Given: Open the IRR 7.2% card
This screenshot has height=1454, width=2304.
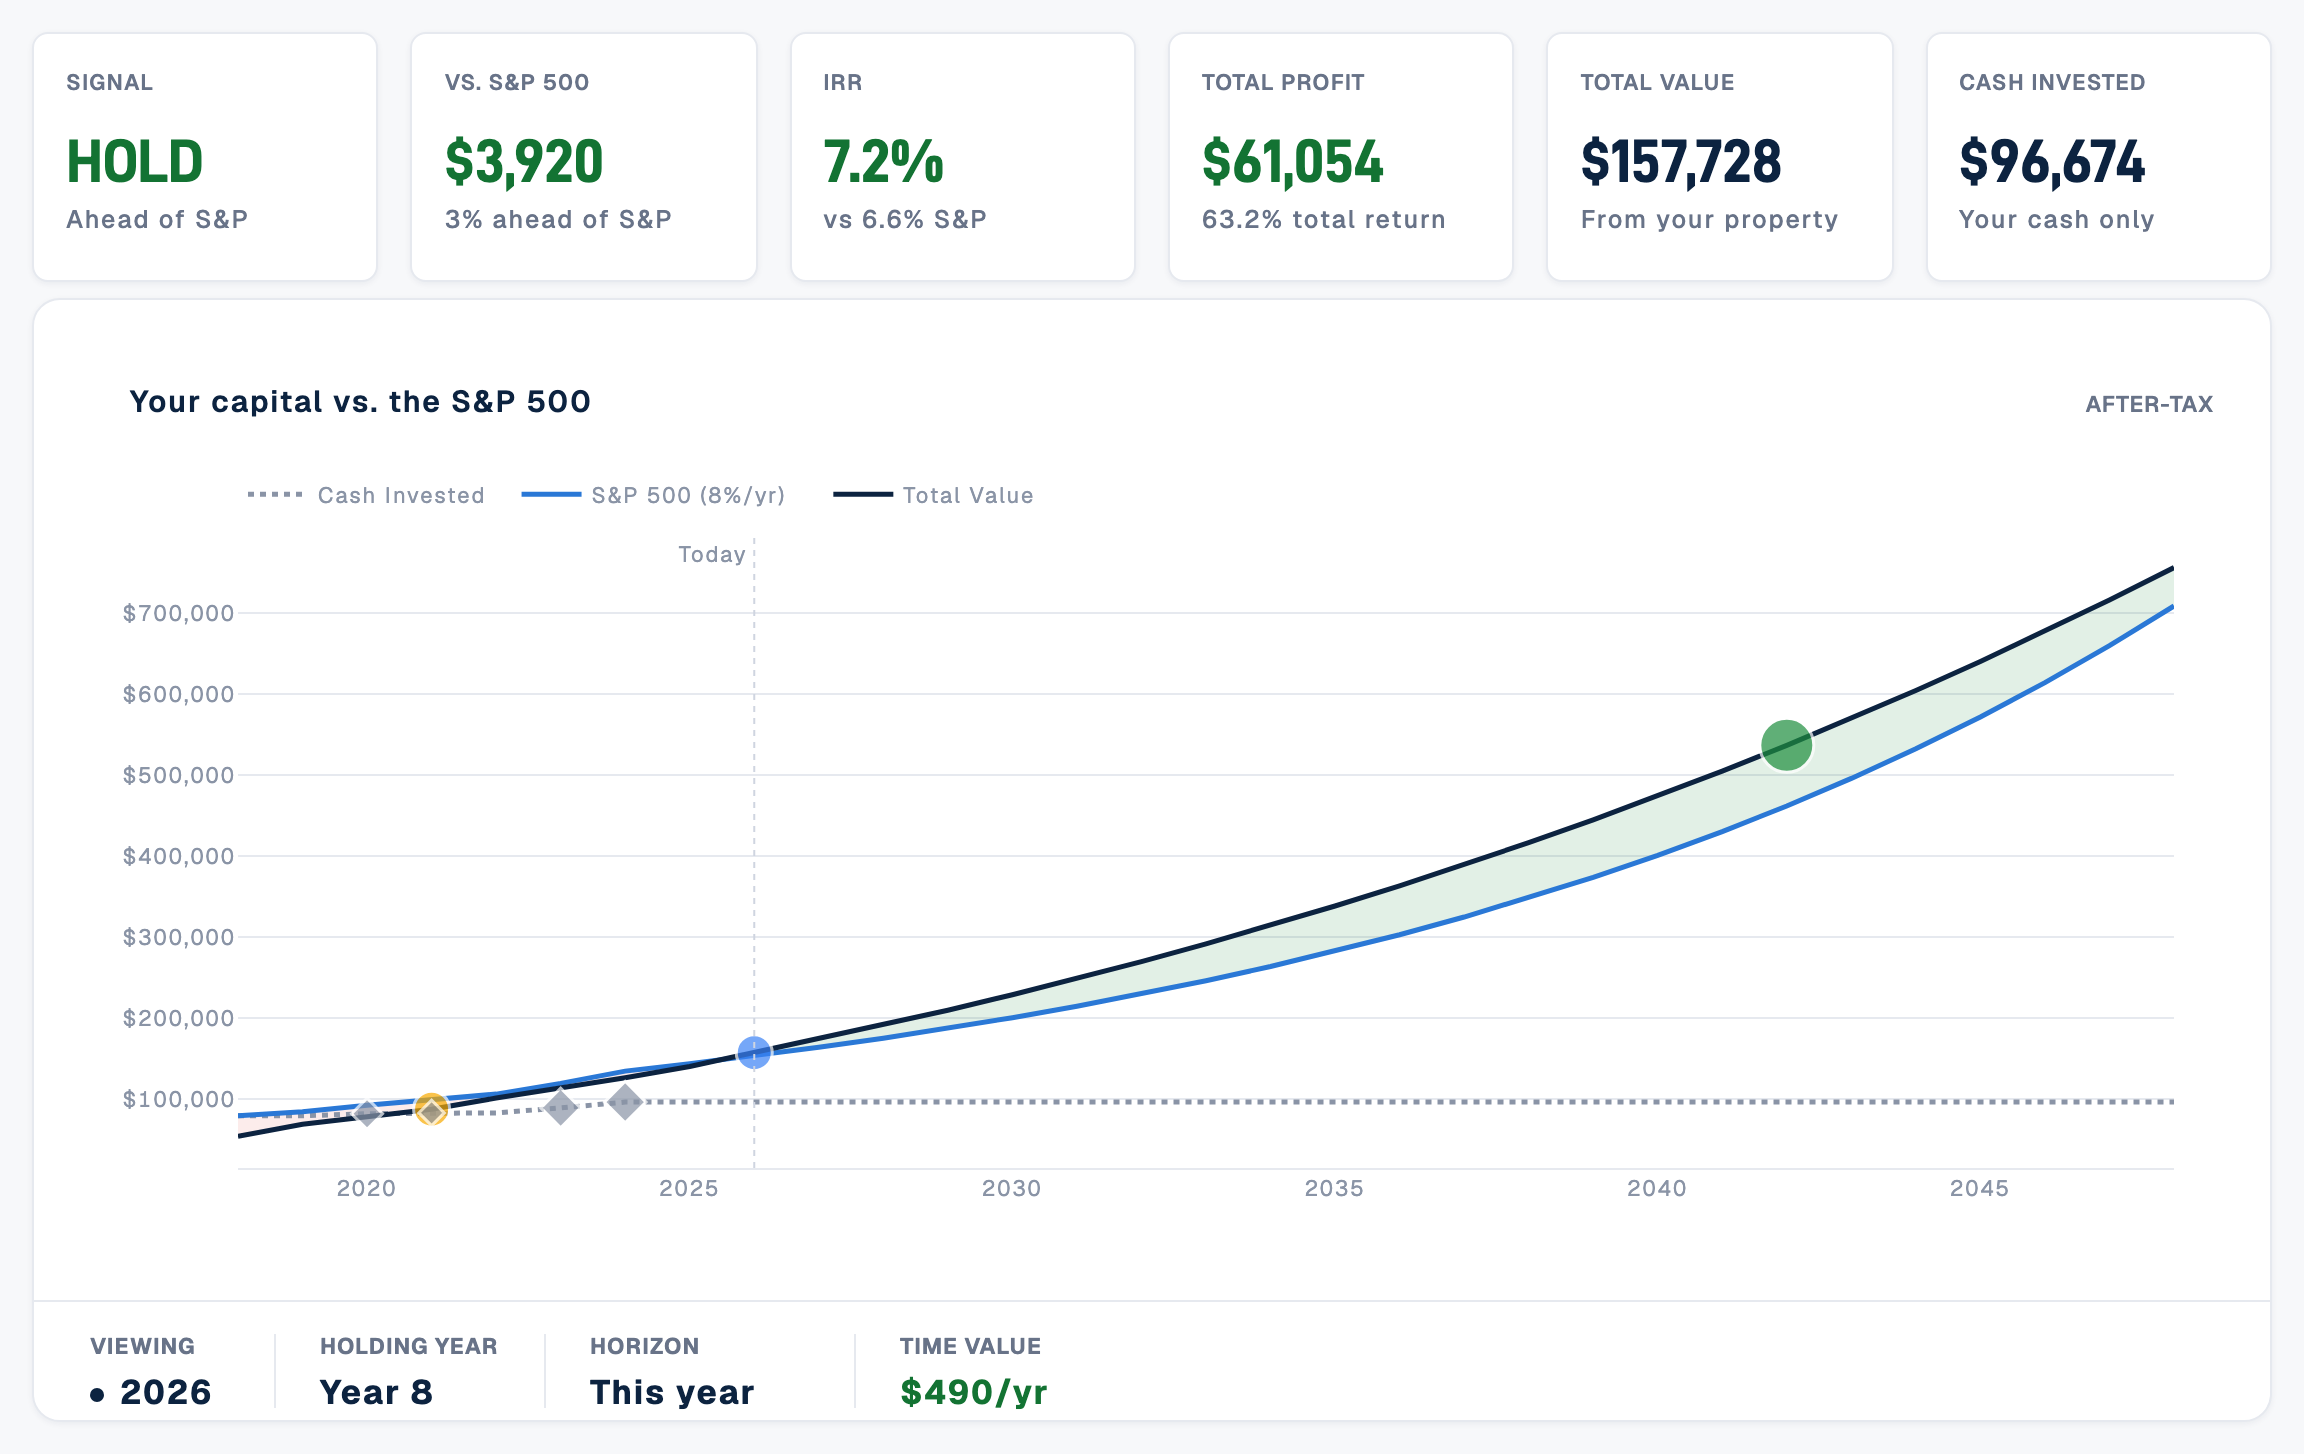Looking at the screenshot, I should pos(963,157).
